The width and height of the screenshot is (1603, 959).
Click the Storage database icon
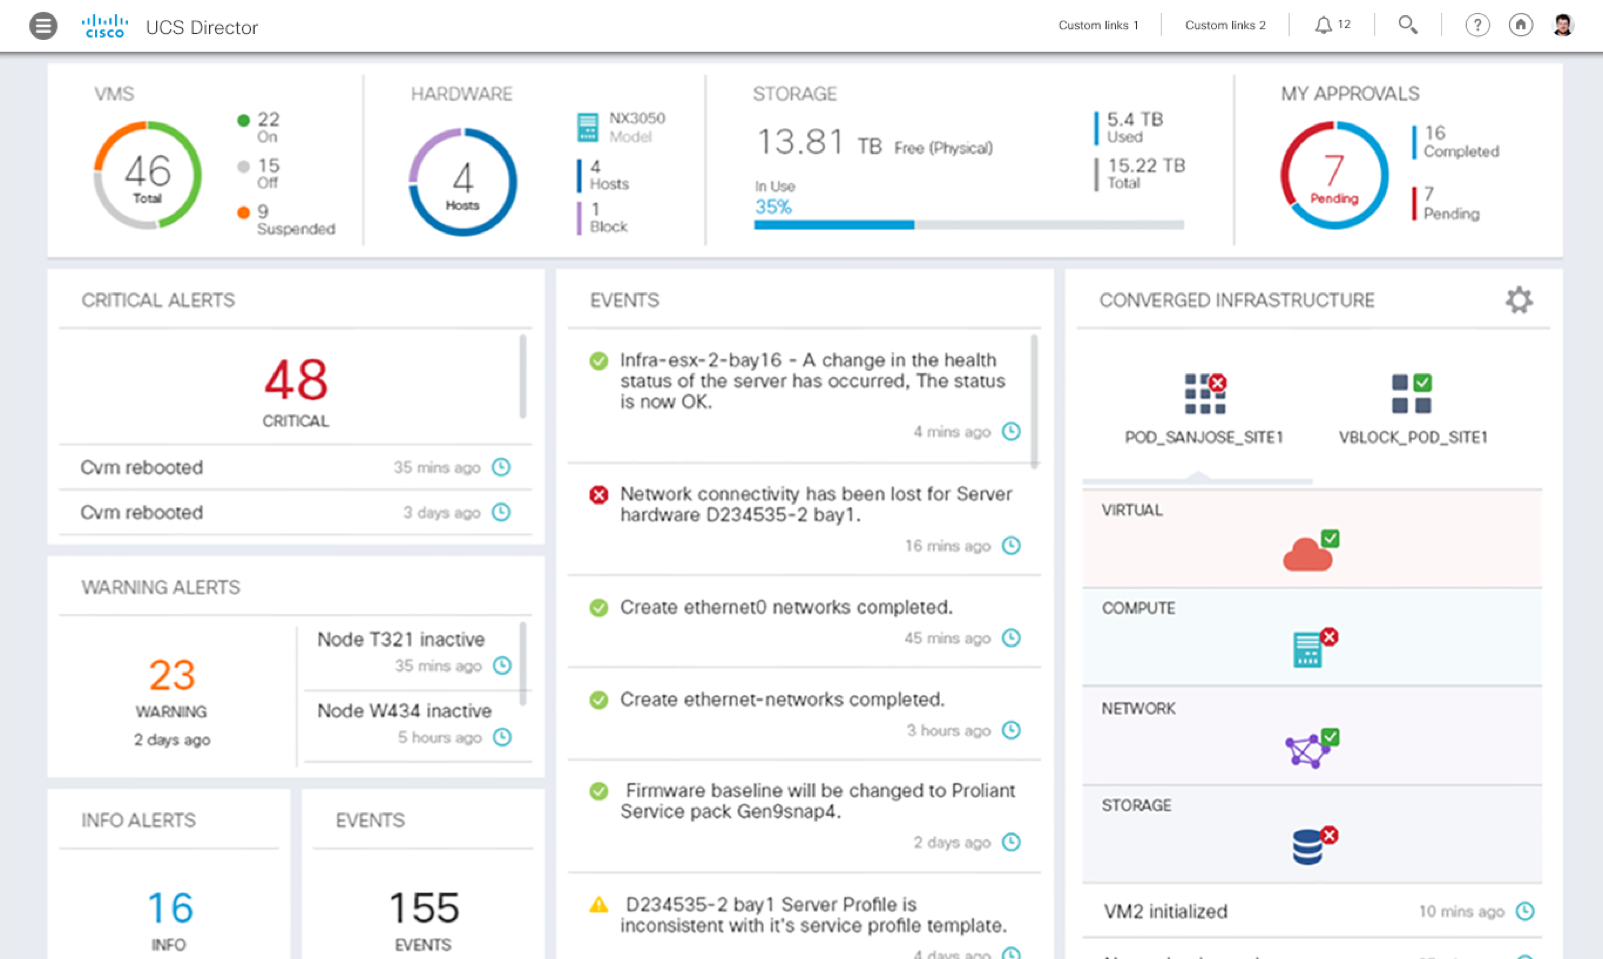coord(1314,846)
